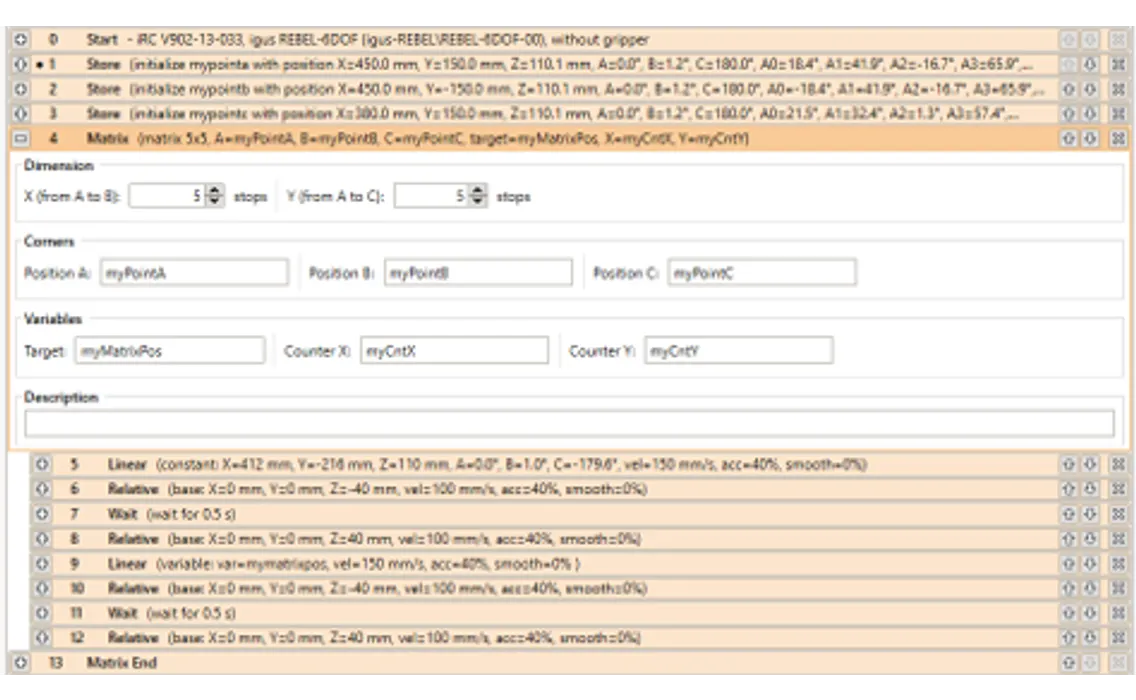Move Store row 2 up one position
The width and height of the screenshot is (1136, 700).
point(1069,89)
